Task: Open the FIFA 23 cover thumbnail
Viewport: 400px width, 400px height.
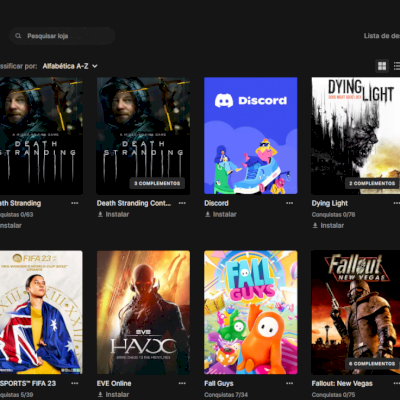Action: click(x=41, y=312)
